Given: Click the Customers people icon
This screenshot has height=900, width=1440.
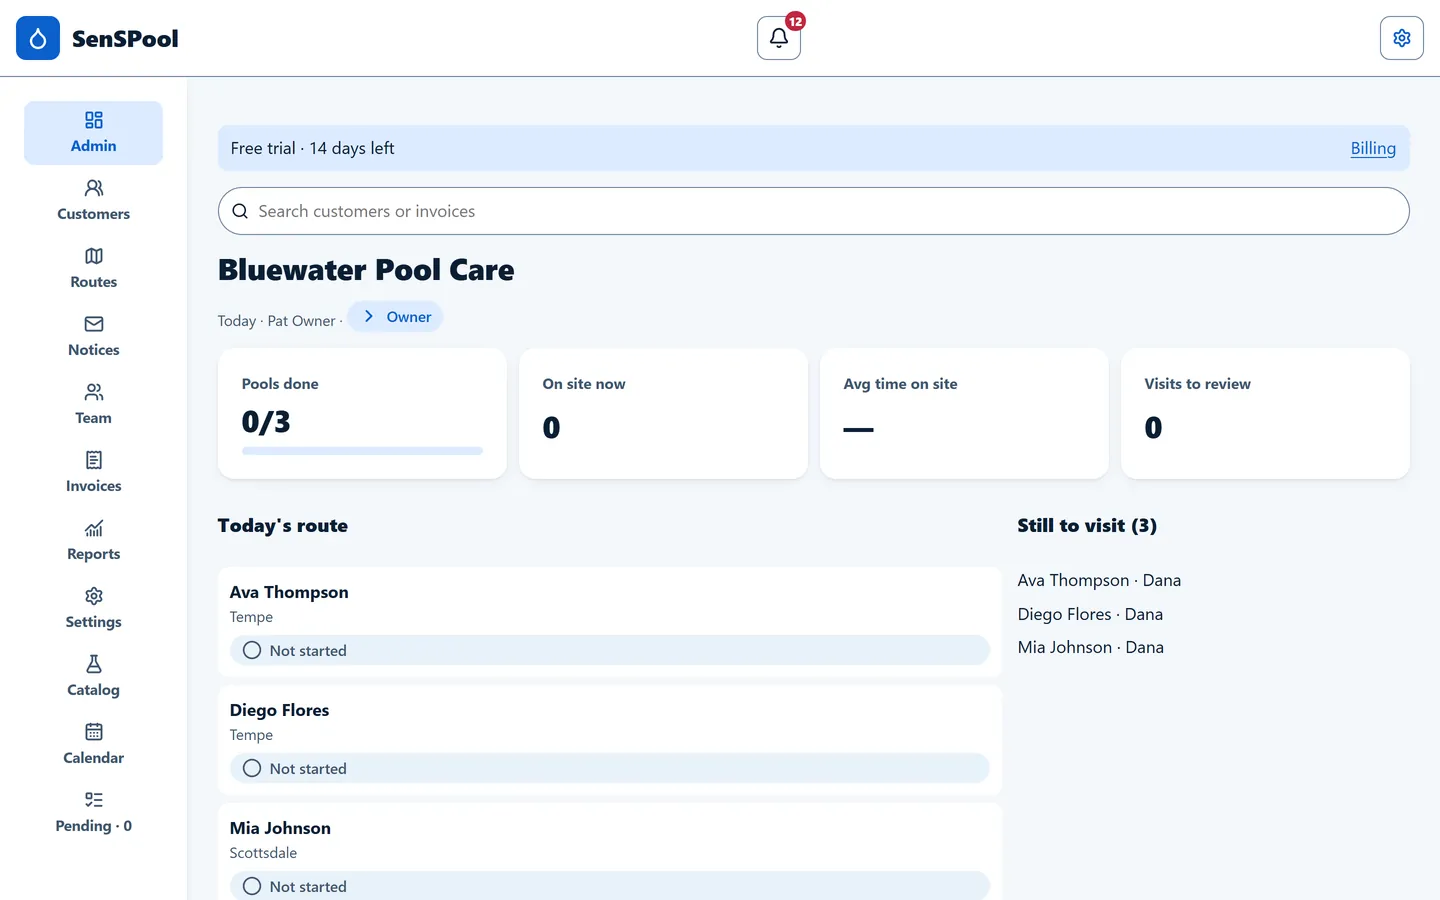Looking at the screenshot, I should pyautogui.click(x=94, y=188).
